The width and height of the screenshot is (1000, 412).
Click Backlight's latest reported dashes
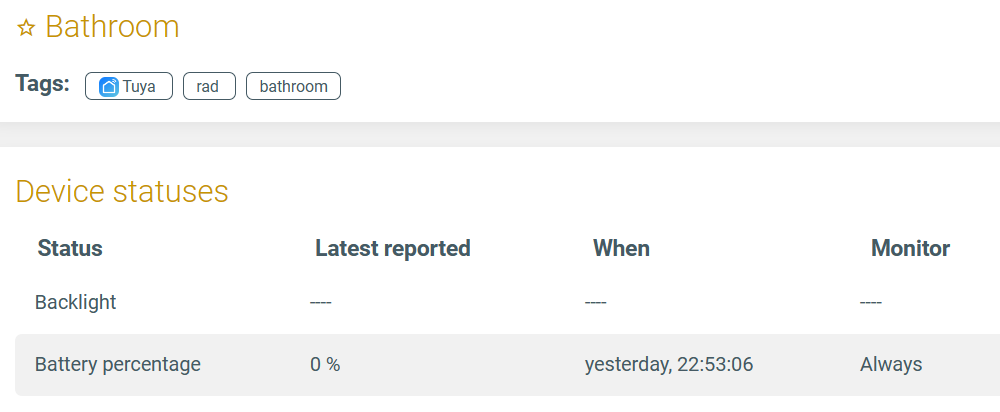click(x=321, y=302)
